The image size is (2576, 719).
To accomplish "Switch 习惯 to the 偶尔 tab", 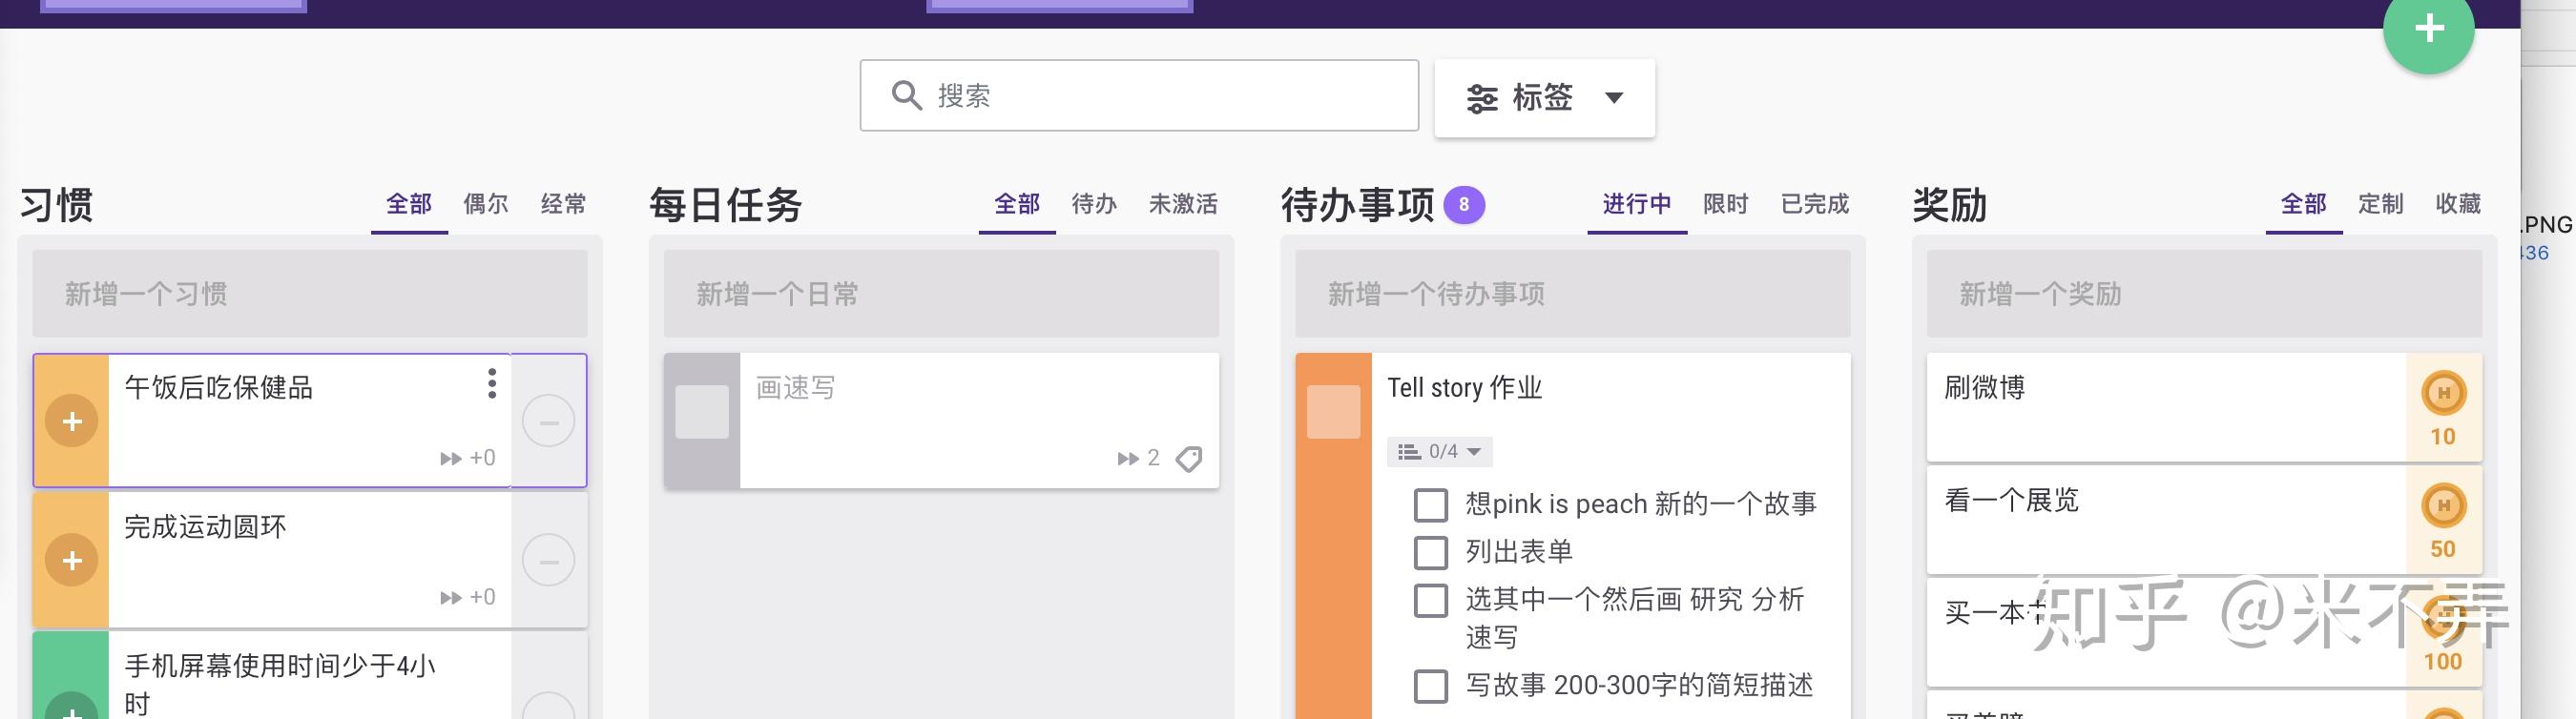I will pyautogui.click(x=486, y=205).
